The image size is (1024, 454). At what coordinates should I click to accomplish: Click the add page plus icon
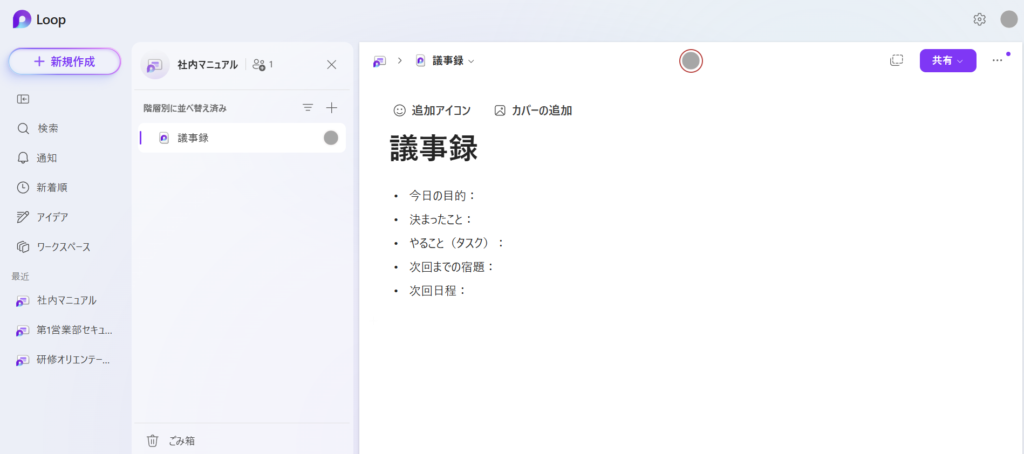[x=332, y=107]
